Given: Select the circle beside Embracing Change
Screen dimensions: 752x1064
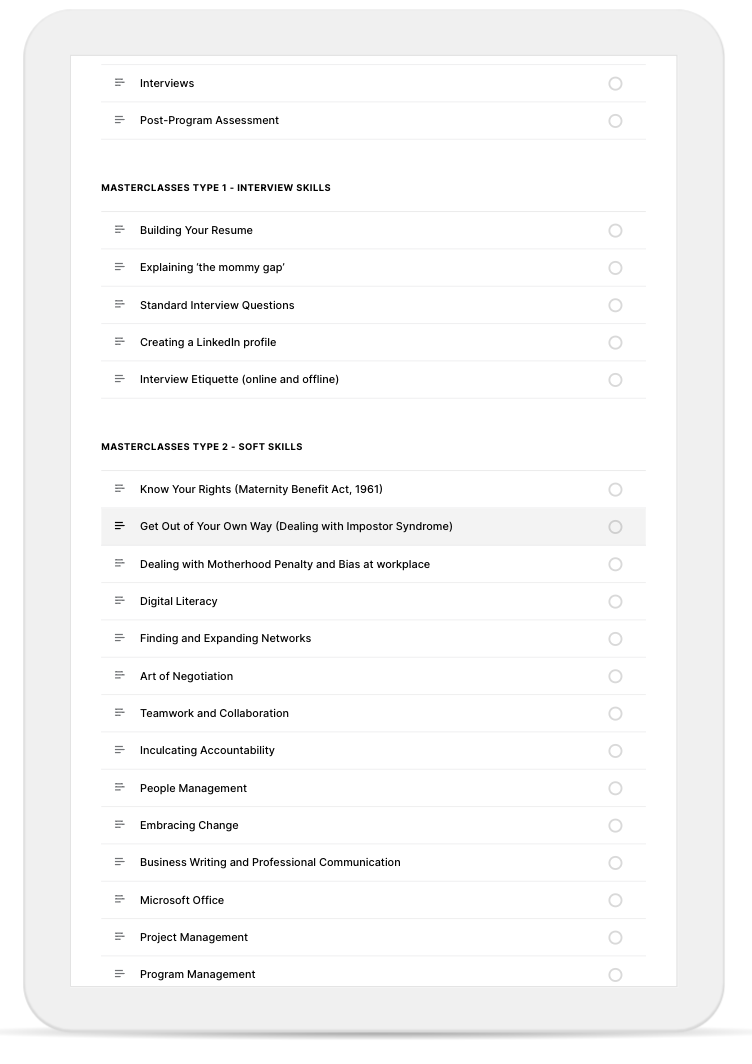Looking at the screenshot, I should coord(615,825).
